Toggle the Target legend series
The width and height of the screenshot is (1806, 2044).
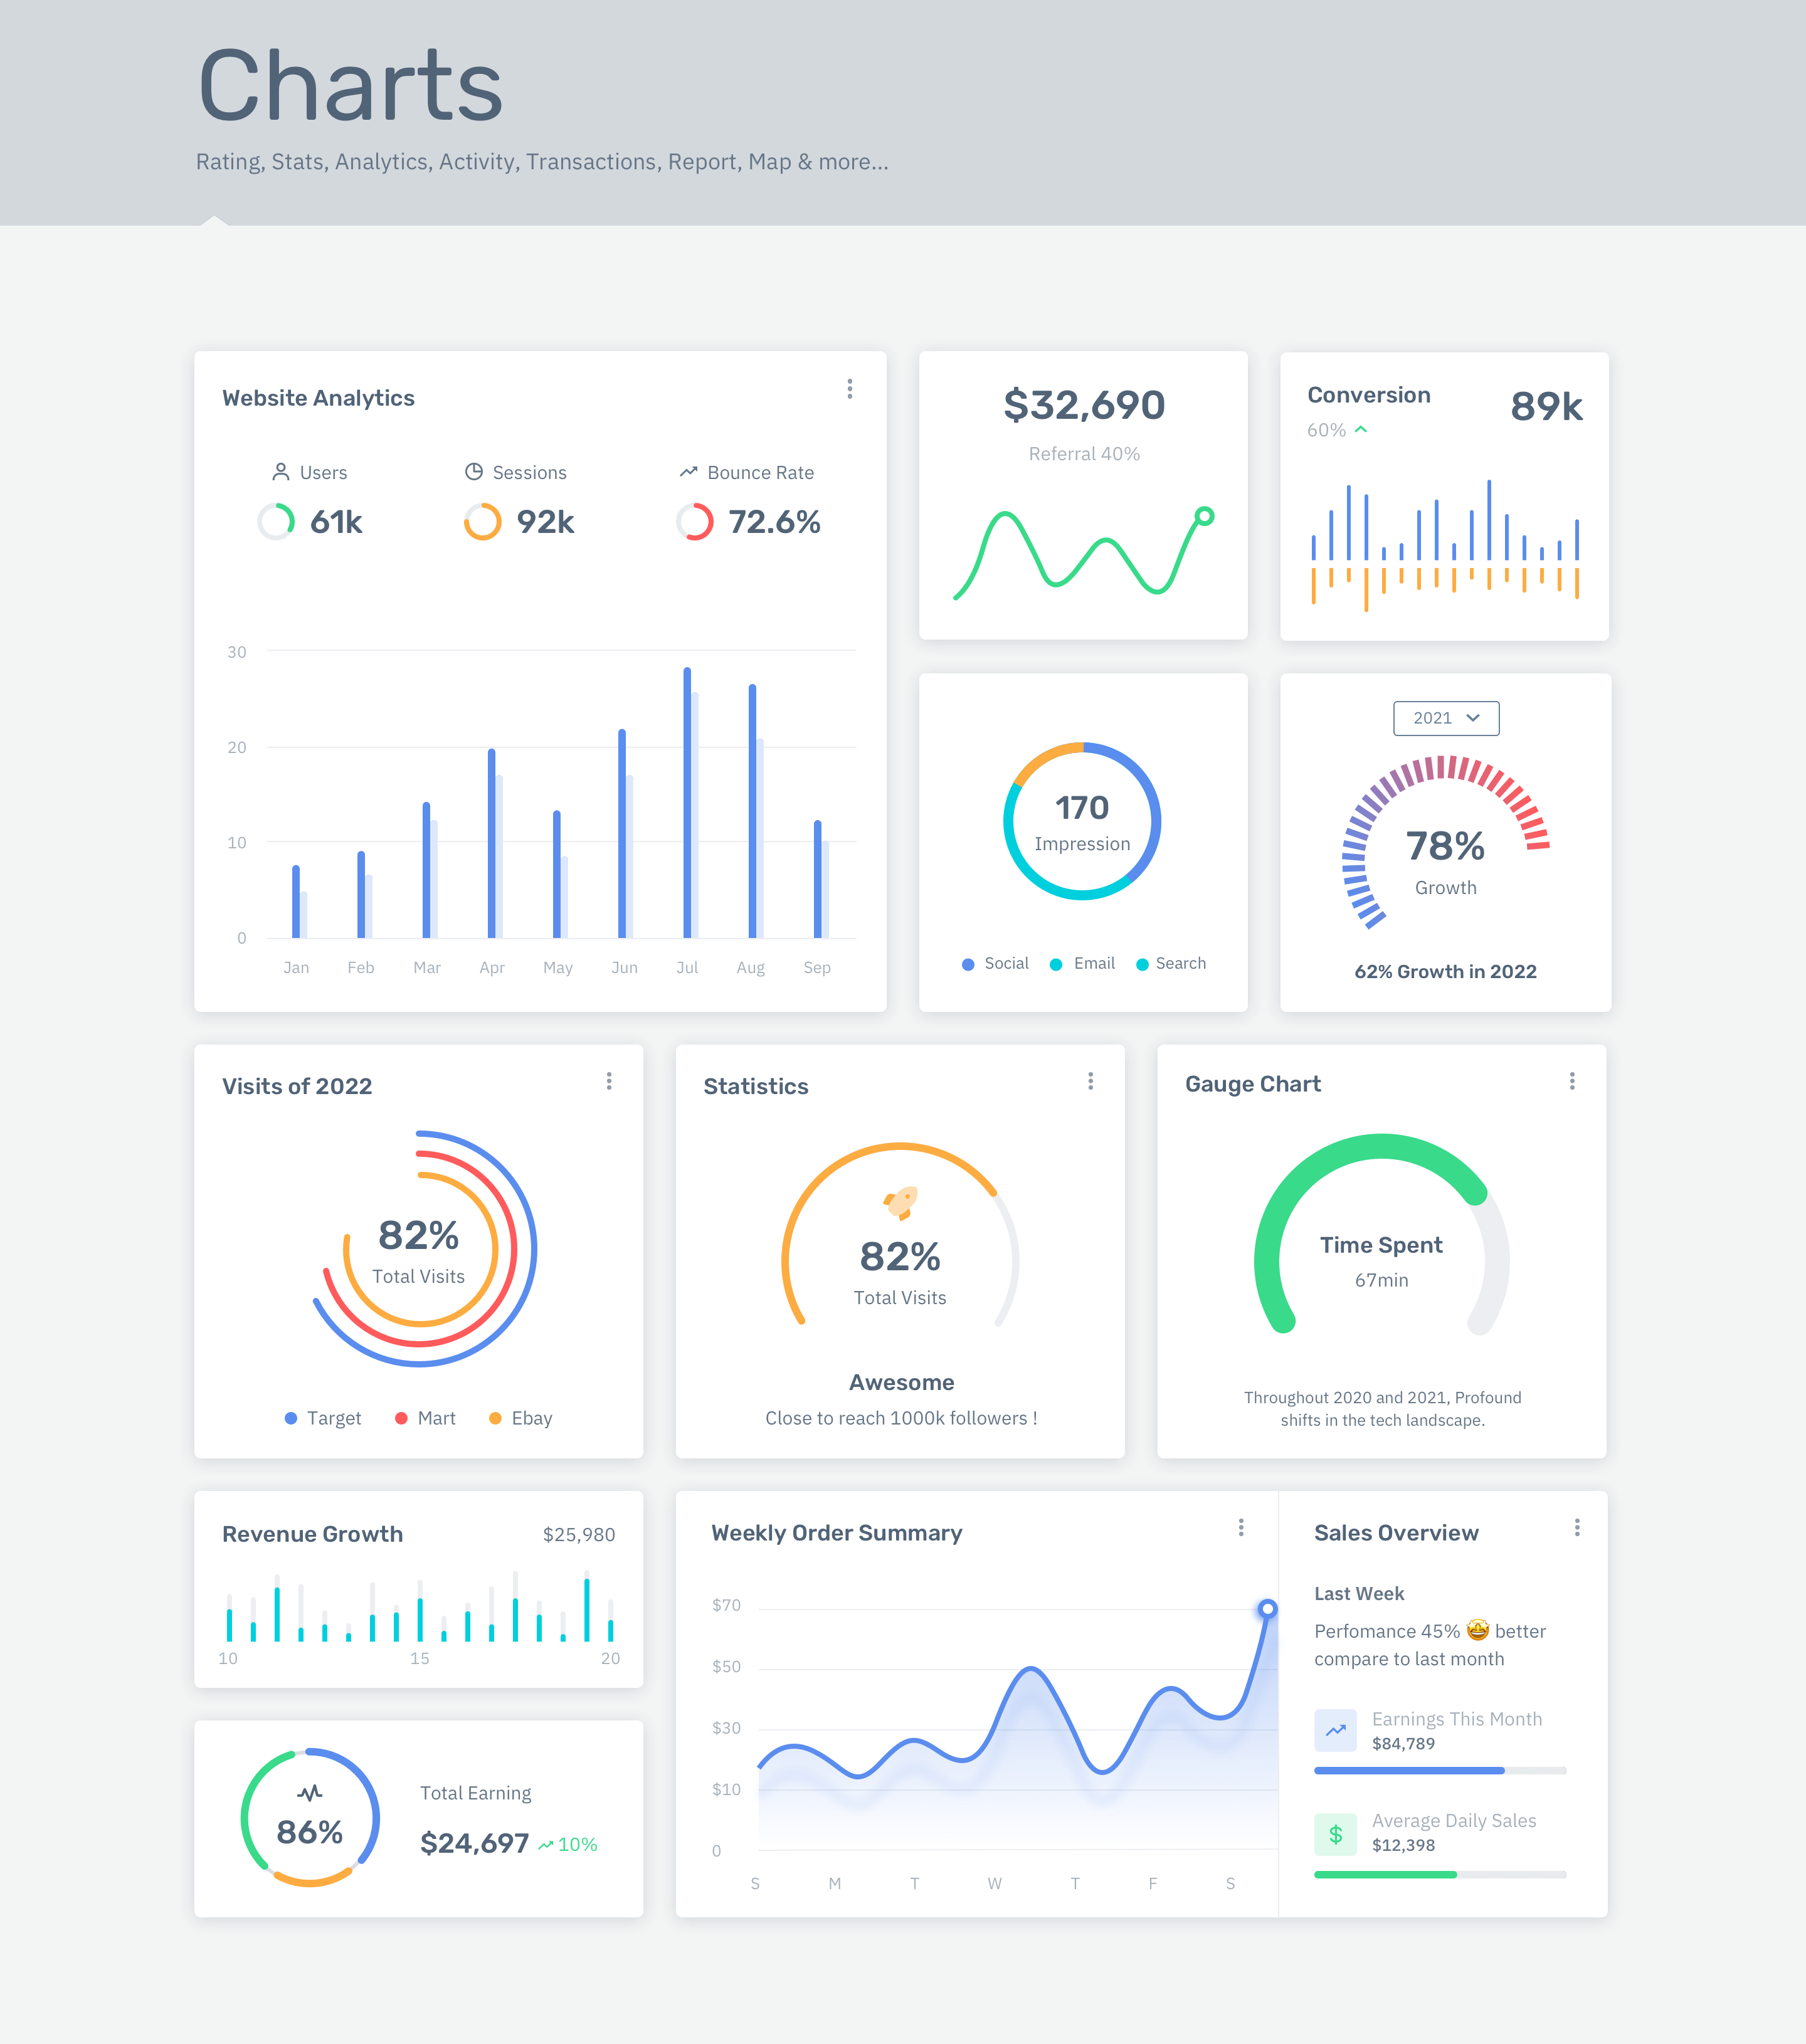click(x=322, y=1418)
